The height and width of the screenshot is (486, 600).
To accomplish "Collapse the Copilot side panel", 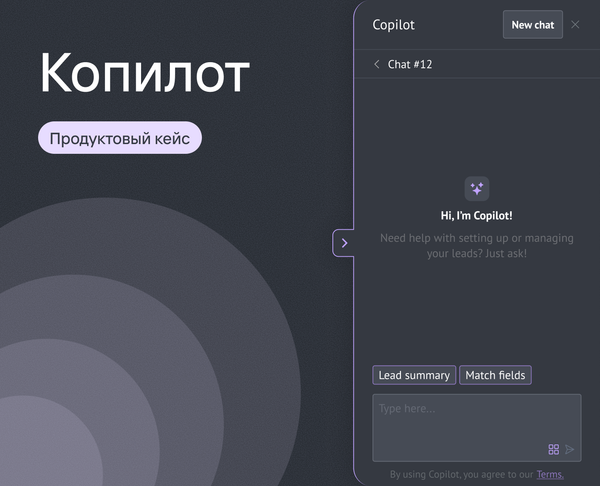I will pyautogui.click(x=344, y=243).
